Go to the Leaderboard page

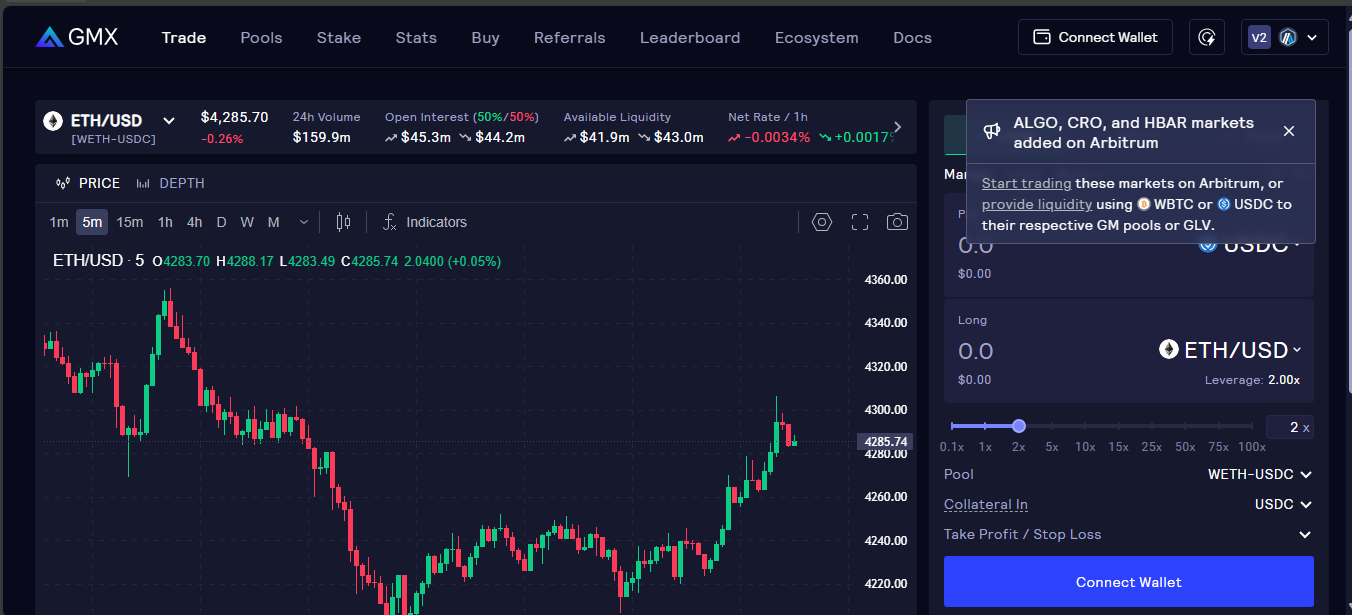[690, 37]
